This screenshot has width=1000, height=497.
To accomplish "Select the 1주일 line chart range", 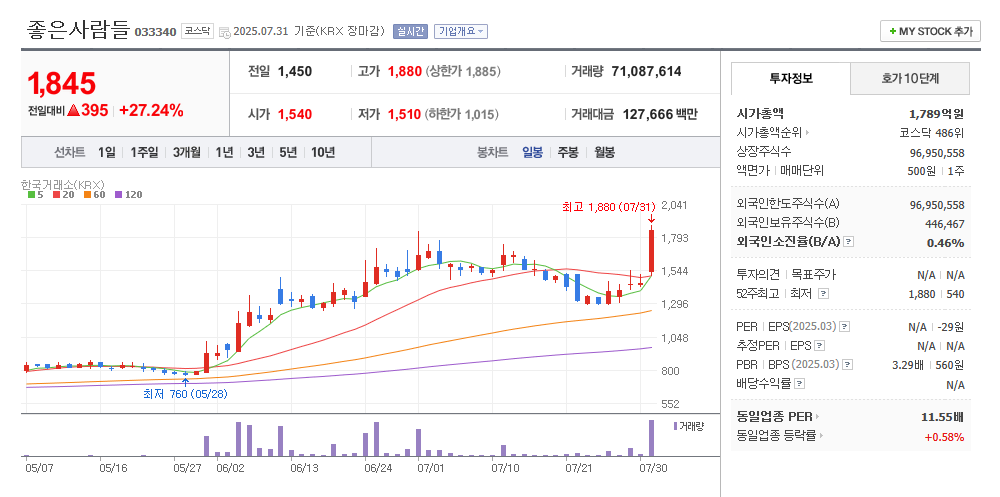I will (144, 152).
